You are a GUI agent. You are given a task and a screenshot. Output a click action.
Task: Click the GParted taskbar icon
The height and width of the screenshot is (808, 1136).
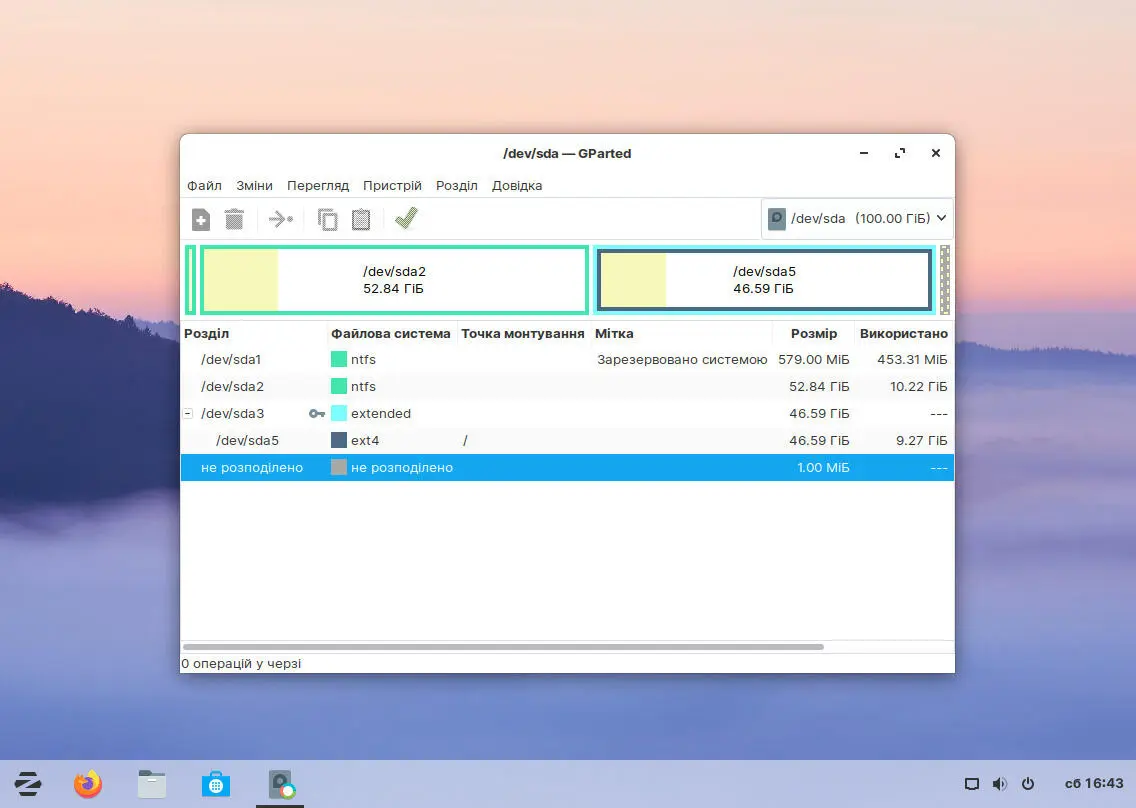pyautogui.click(x=280, y=784)
